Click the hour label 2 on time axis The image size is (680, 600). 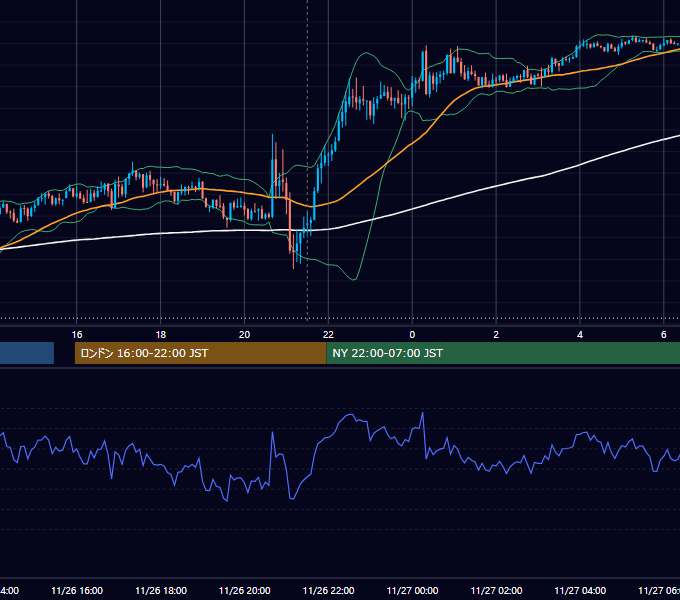pos(496,335)
